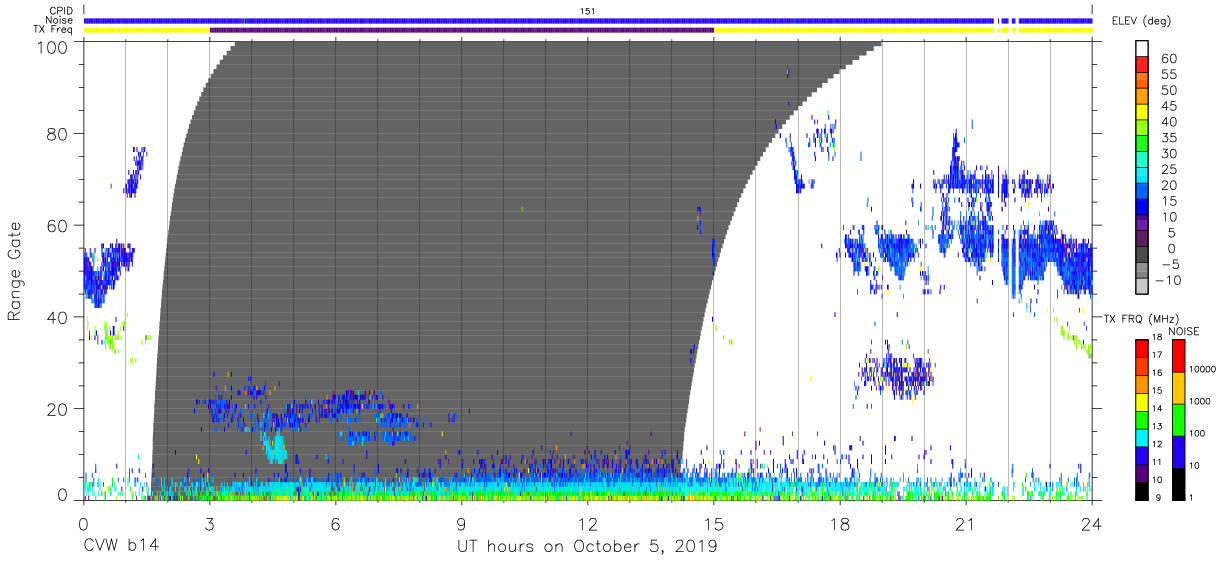Click the purple section of the TX Freq strip
The width and height of the screenshot is (1228, 567).
[462, 30]
